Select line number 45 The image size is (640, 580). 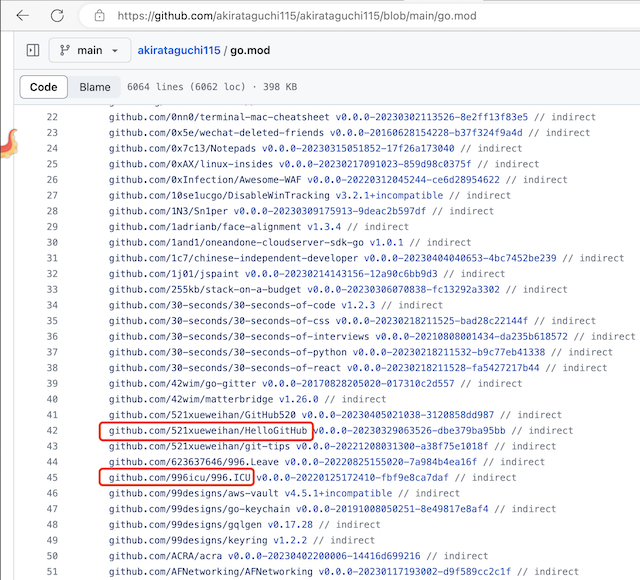point(51,478)
